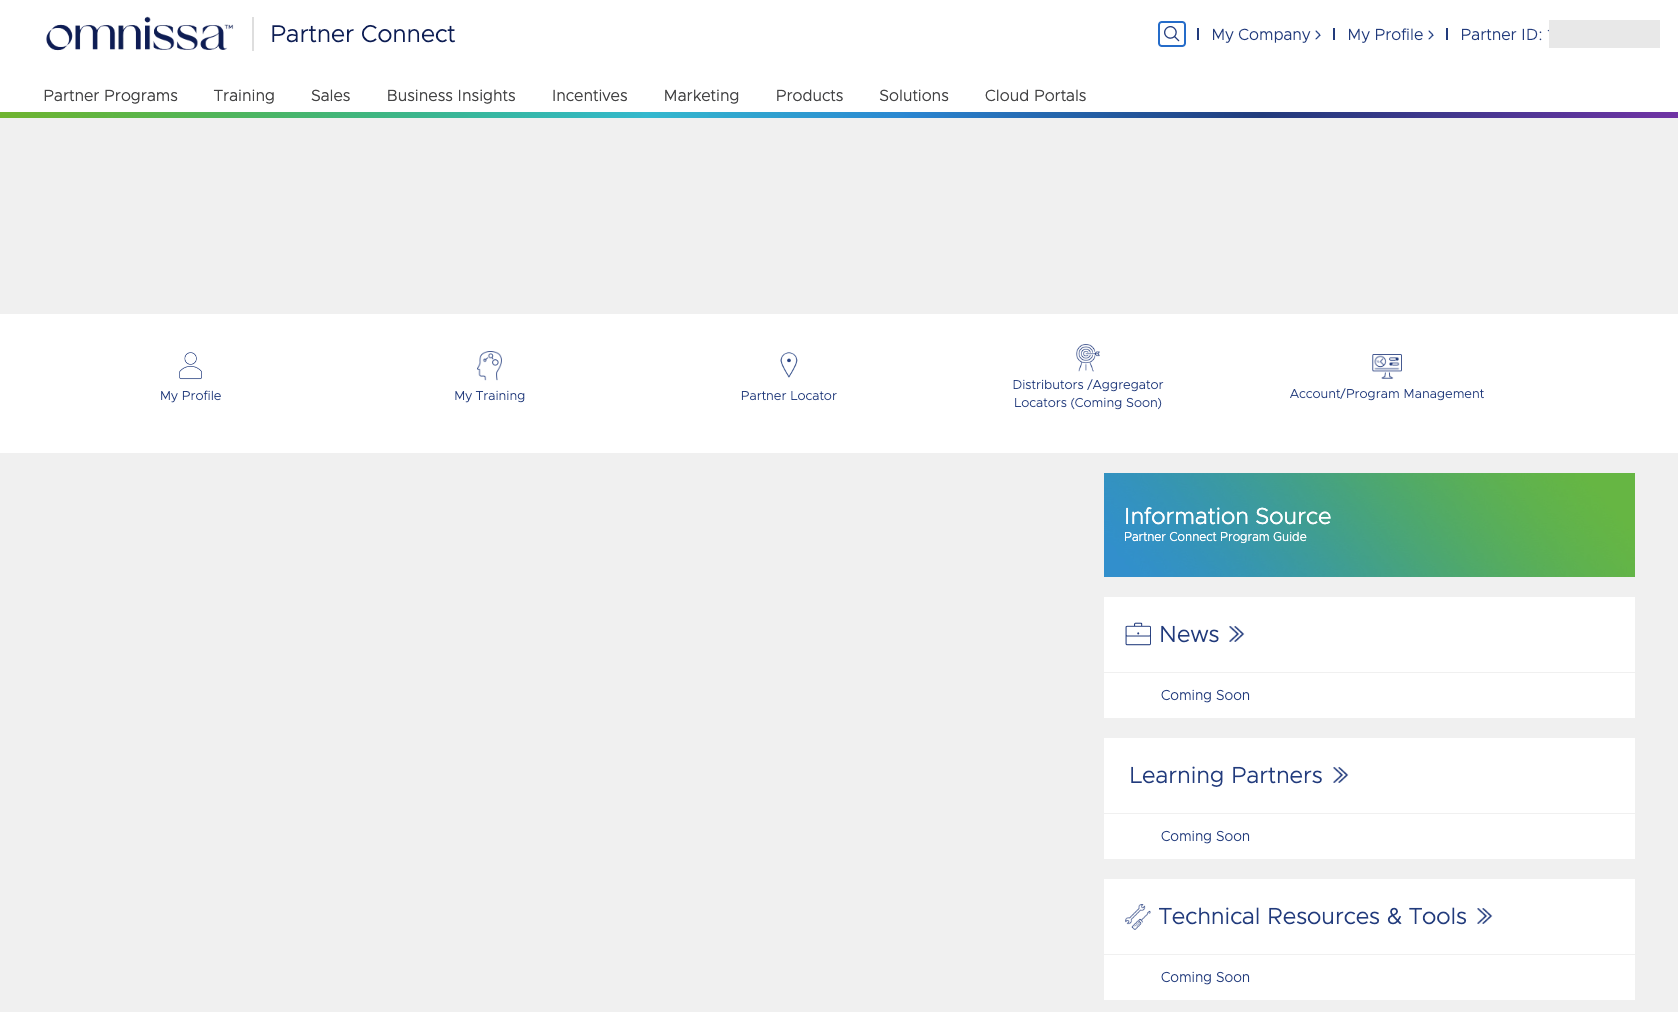Select the Cloud Portals menu item

click(1035, 96)
